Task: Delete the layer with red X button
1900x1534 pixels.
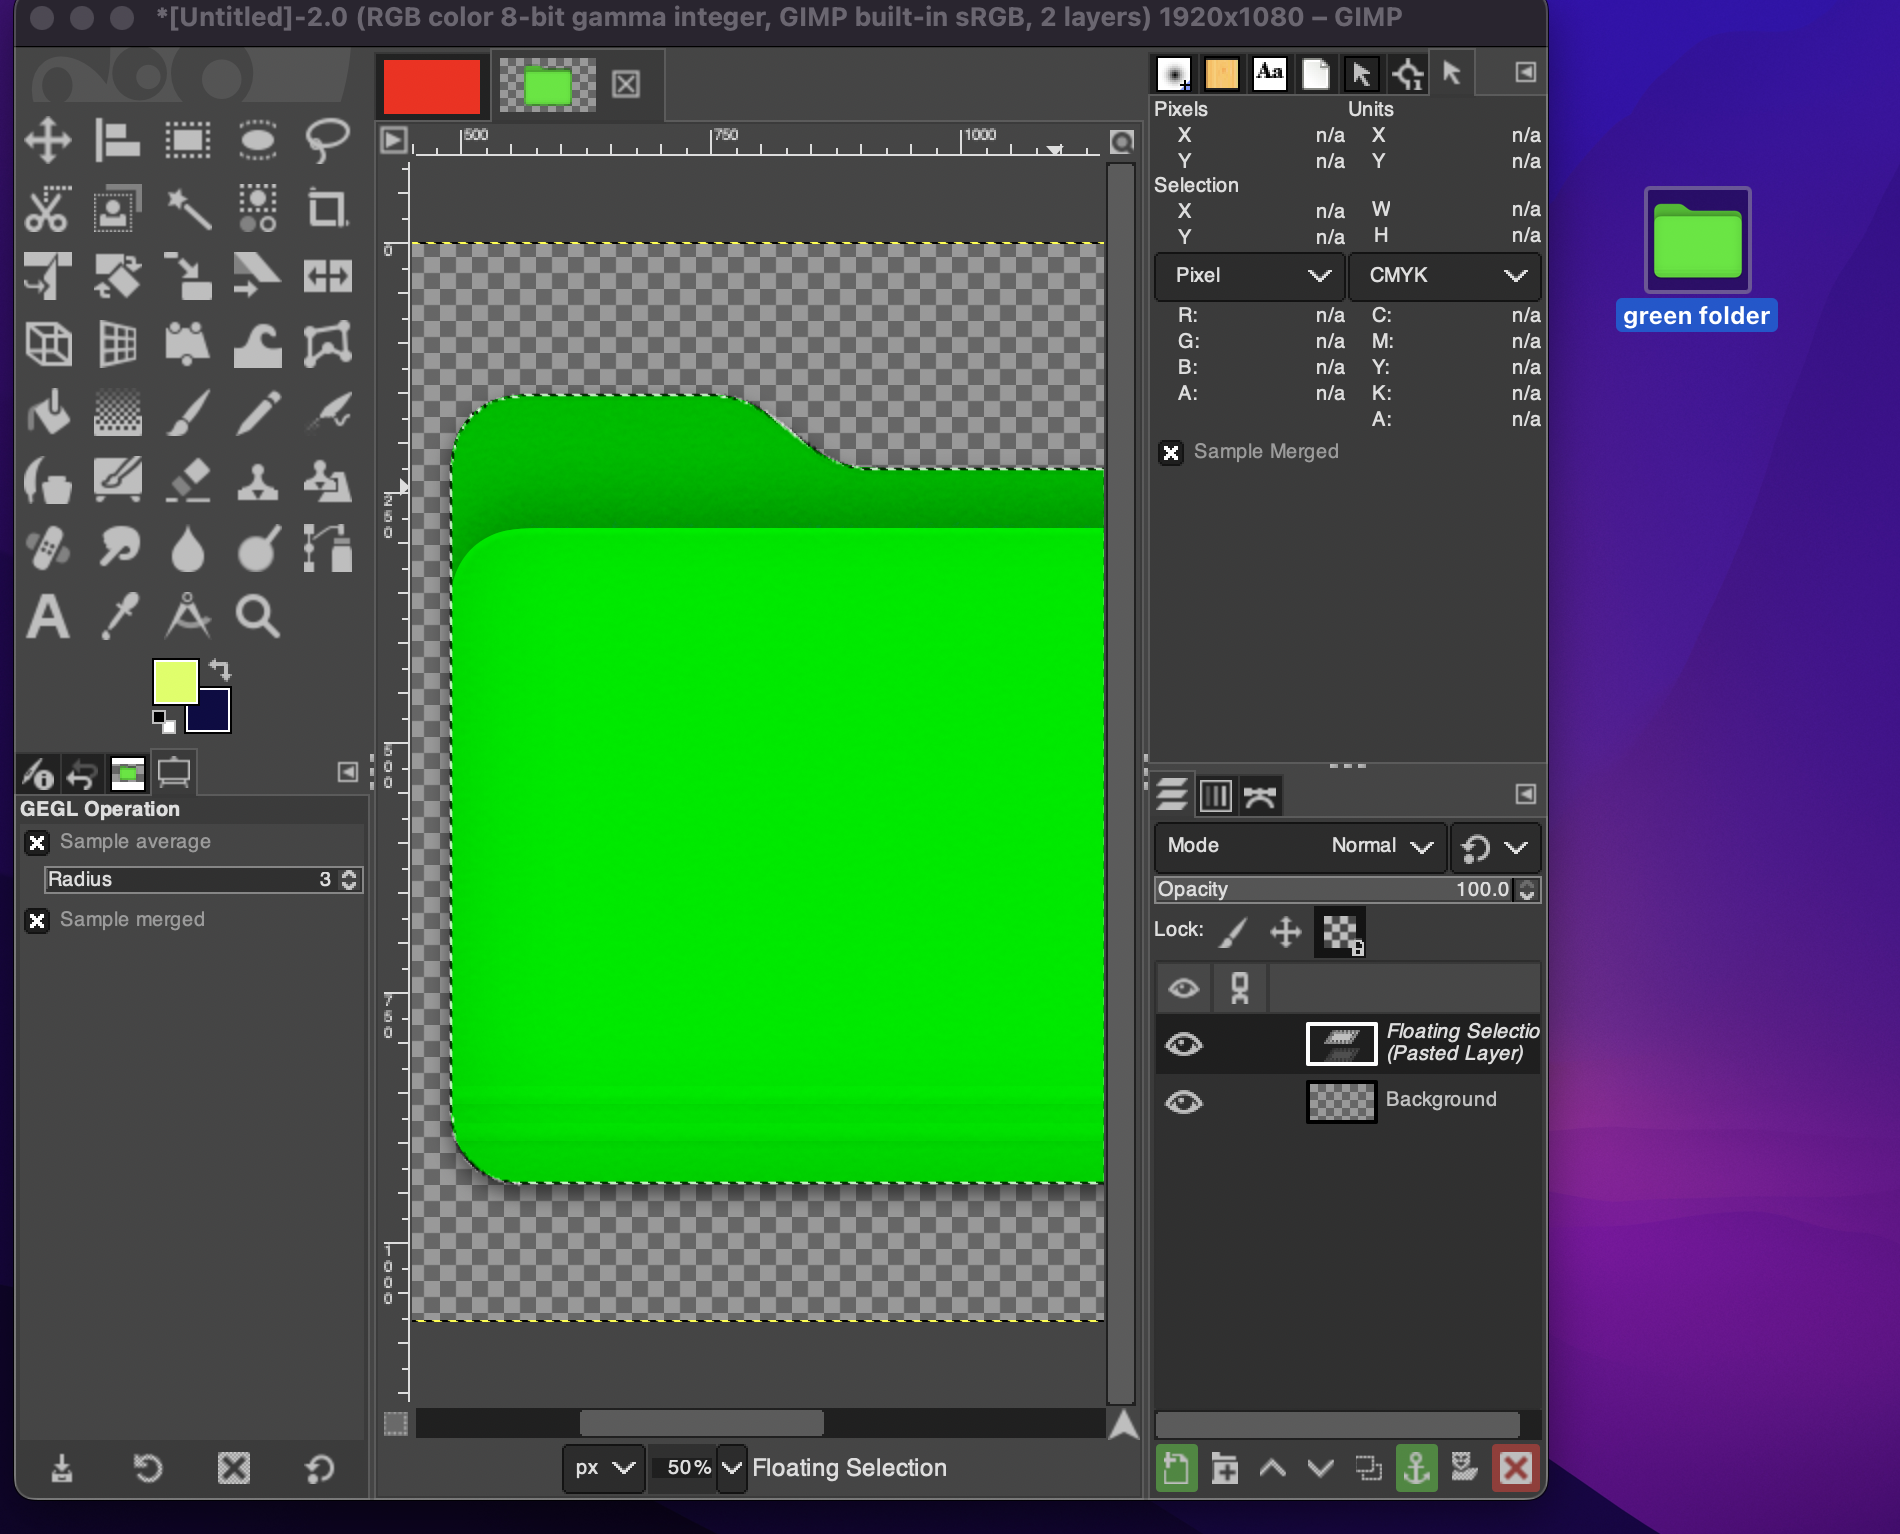Action: tap(1515, 1468)
